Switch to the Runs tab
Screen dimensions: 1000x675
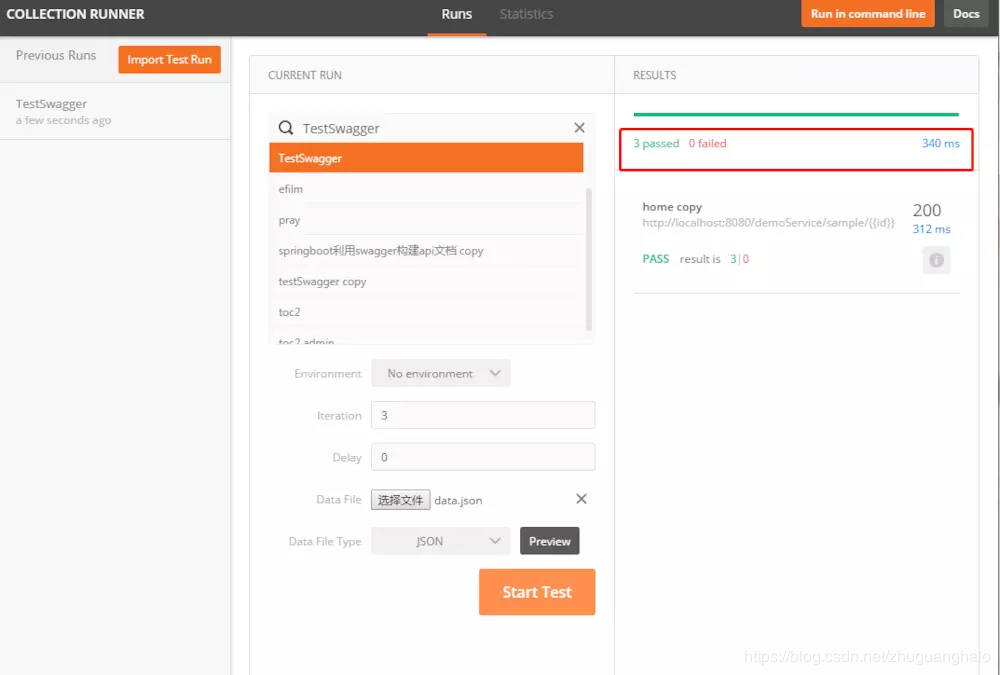click(457, 14)
